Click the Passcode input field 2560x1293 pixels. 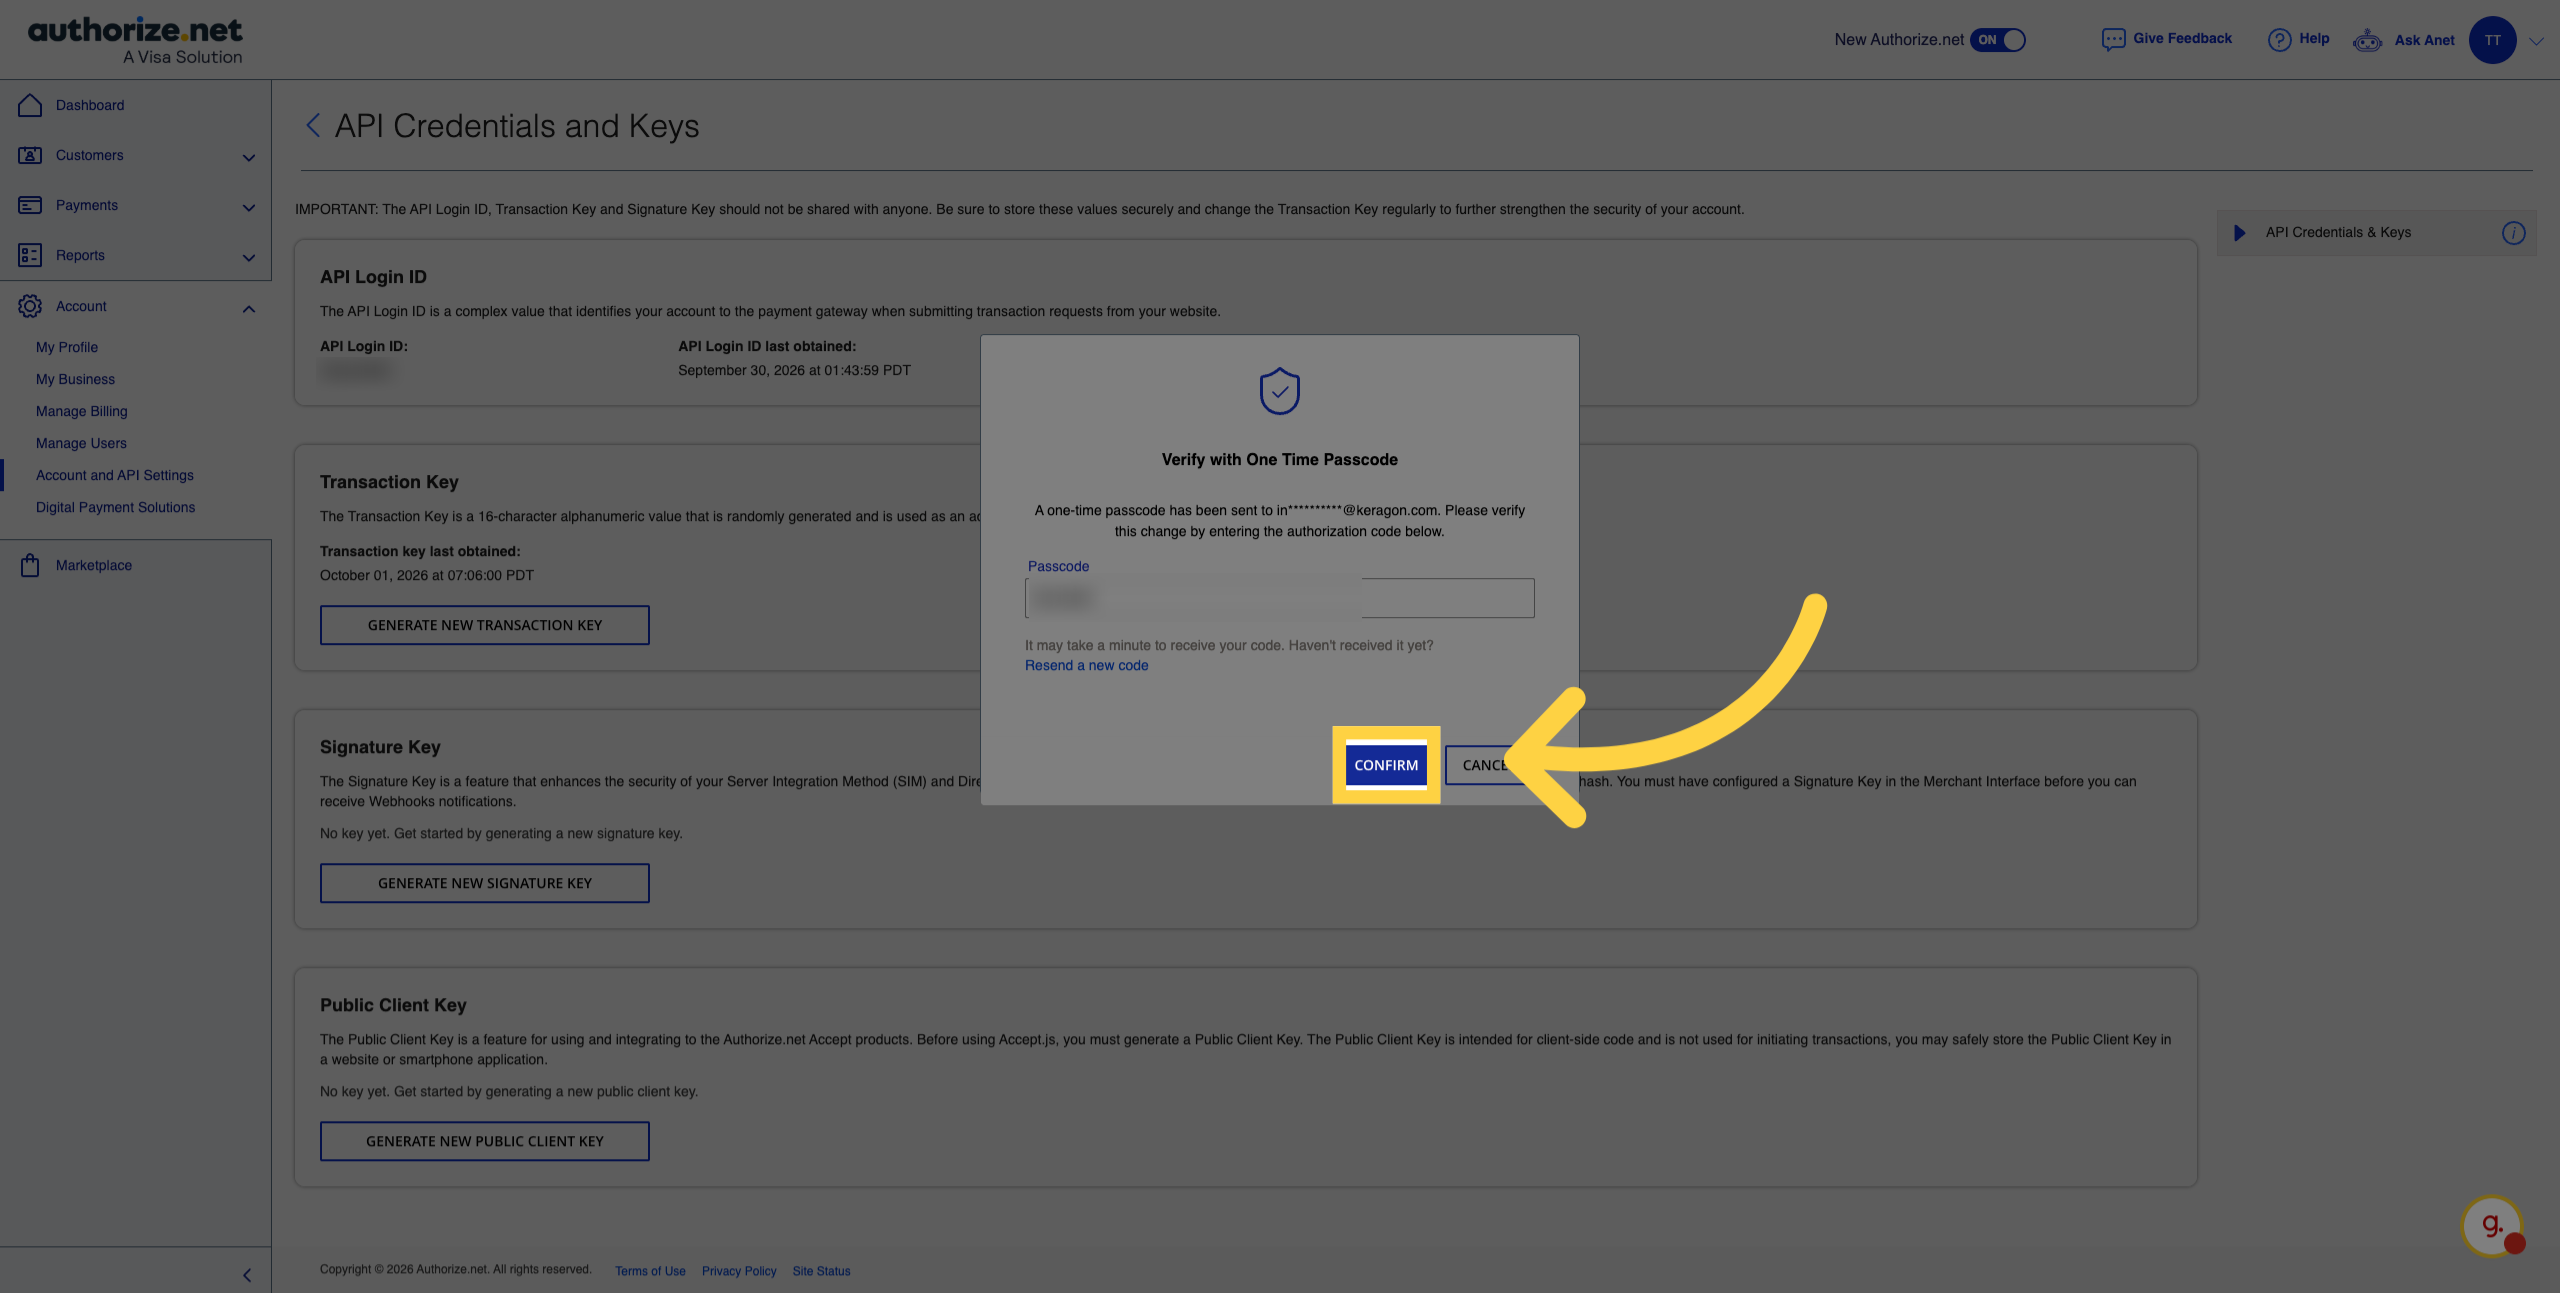[1279, 598]
